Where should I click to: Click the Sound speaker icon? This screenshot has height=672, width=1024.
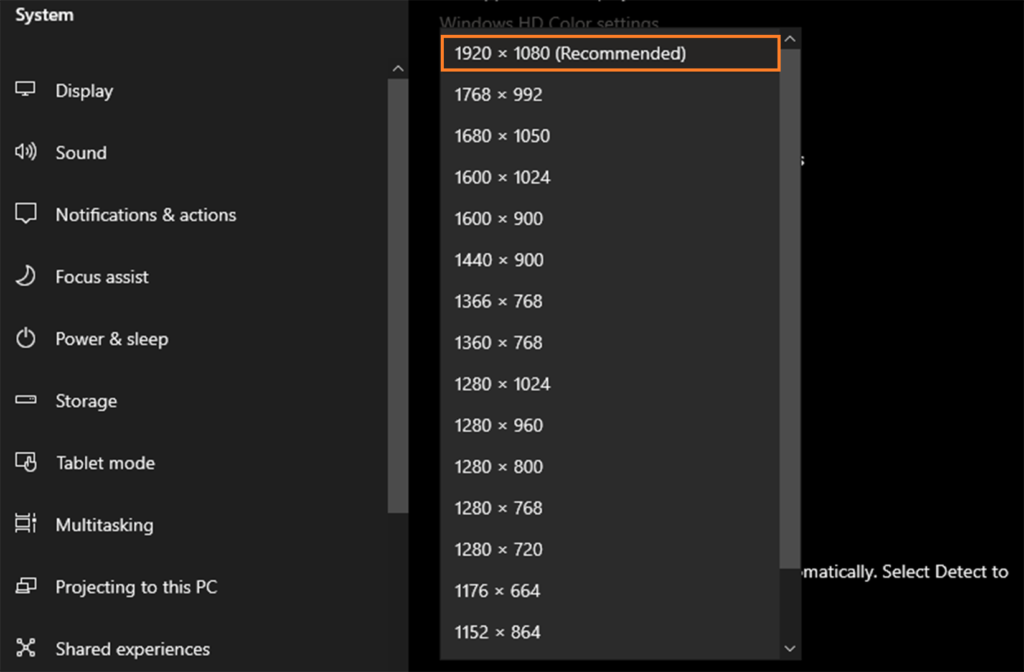click(x=25, y=152)
